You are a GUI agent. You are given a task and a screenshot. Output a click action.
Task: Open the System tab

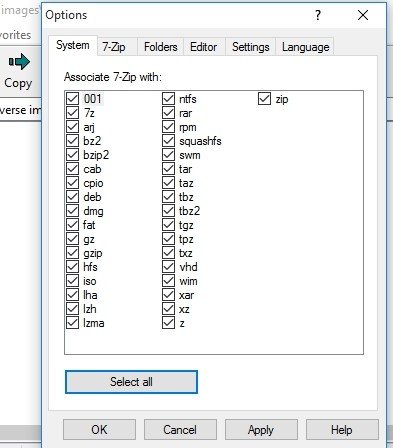(x=73, y=45)
